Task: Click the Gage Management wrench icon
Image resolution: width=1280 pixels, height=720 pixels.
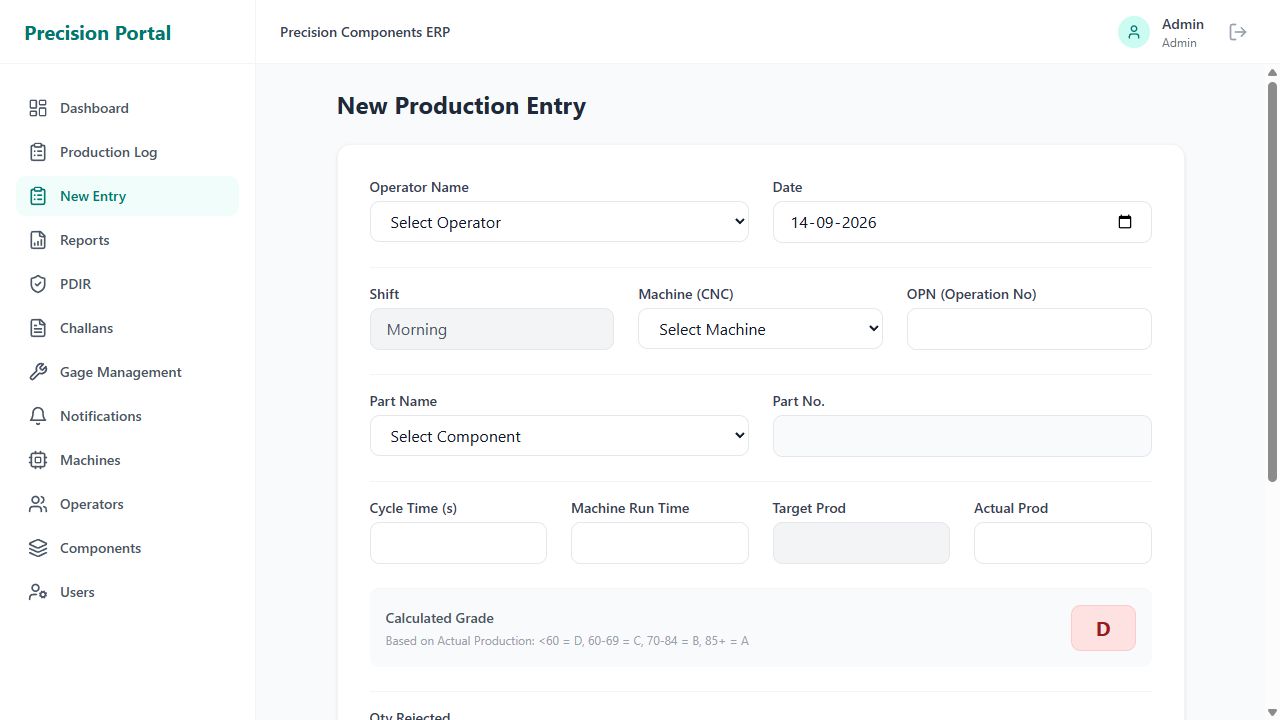Action: point(38,372)
